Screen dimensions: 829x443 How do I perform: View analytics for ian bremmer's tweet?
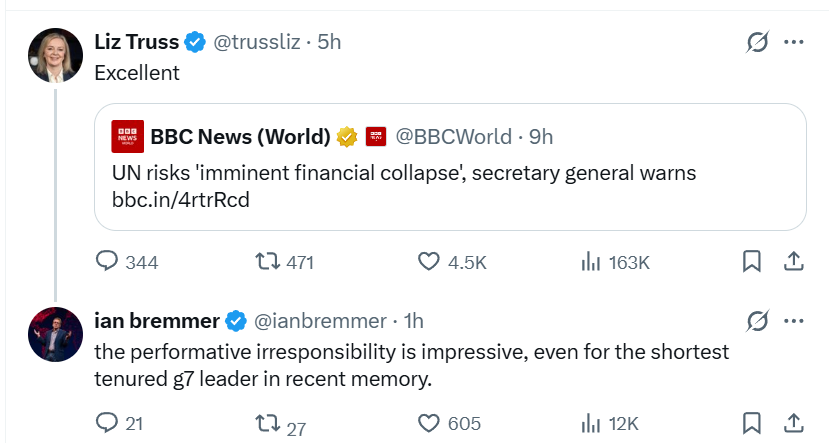click(x=590, y=424)
